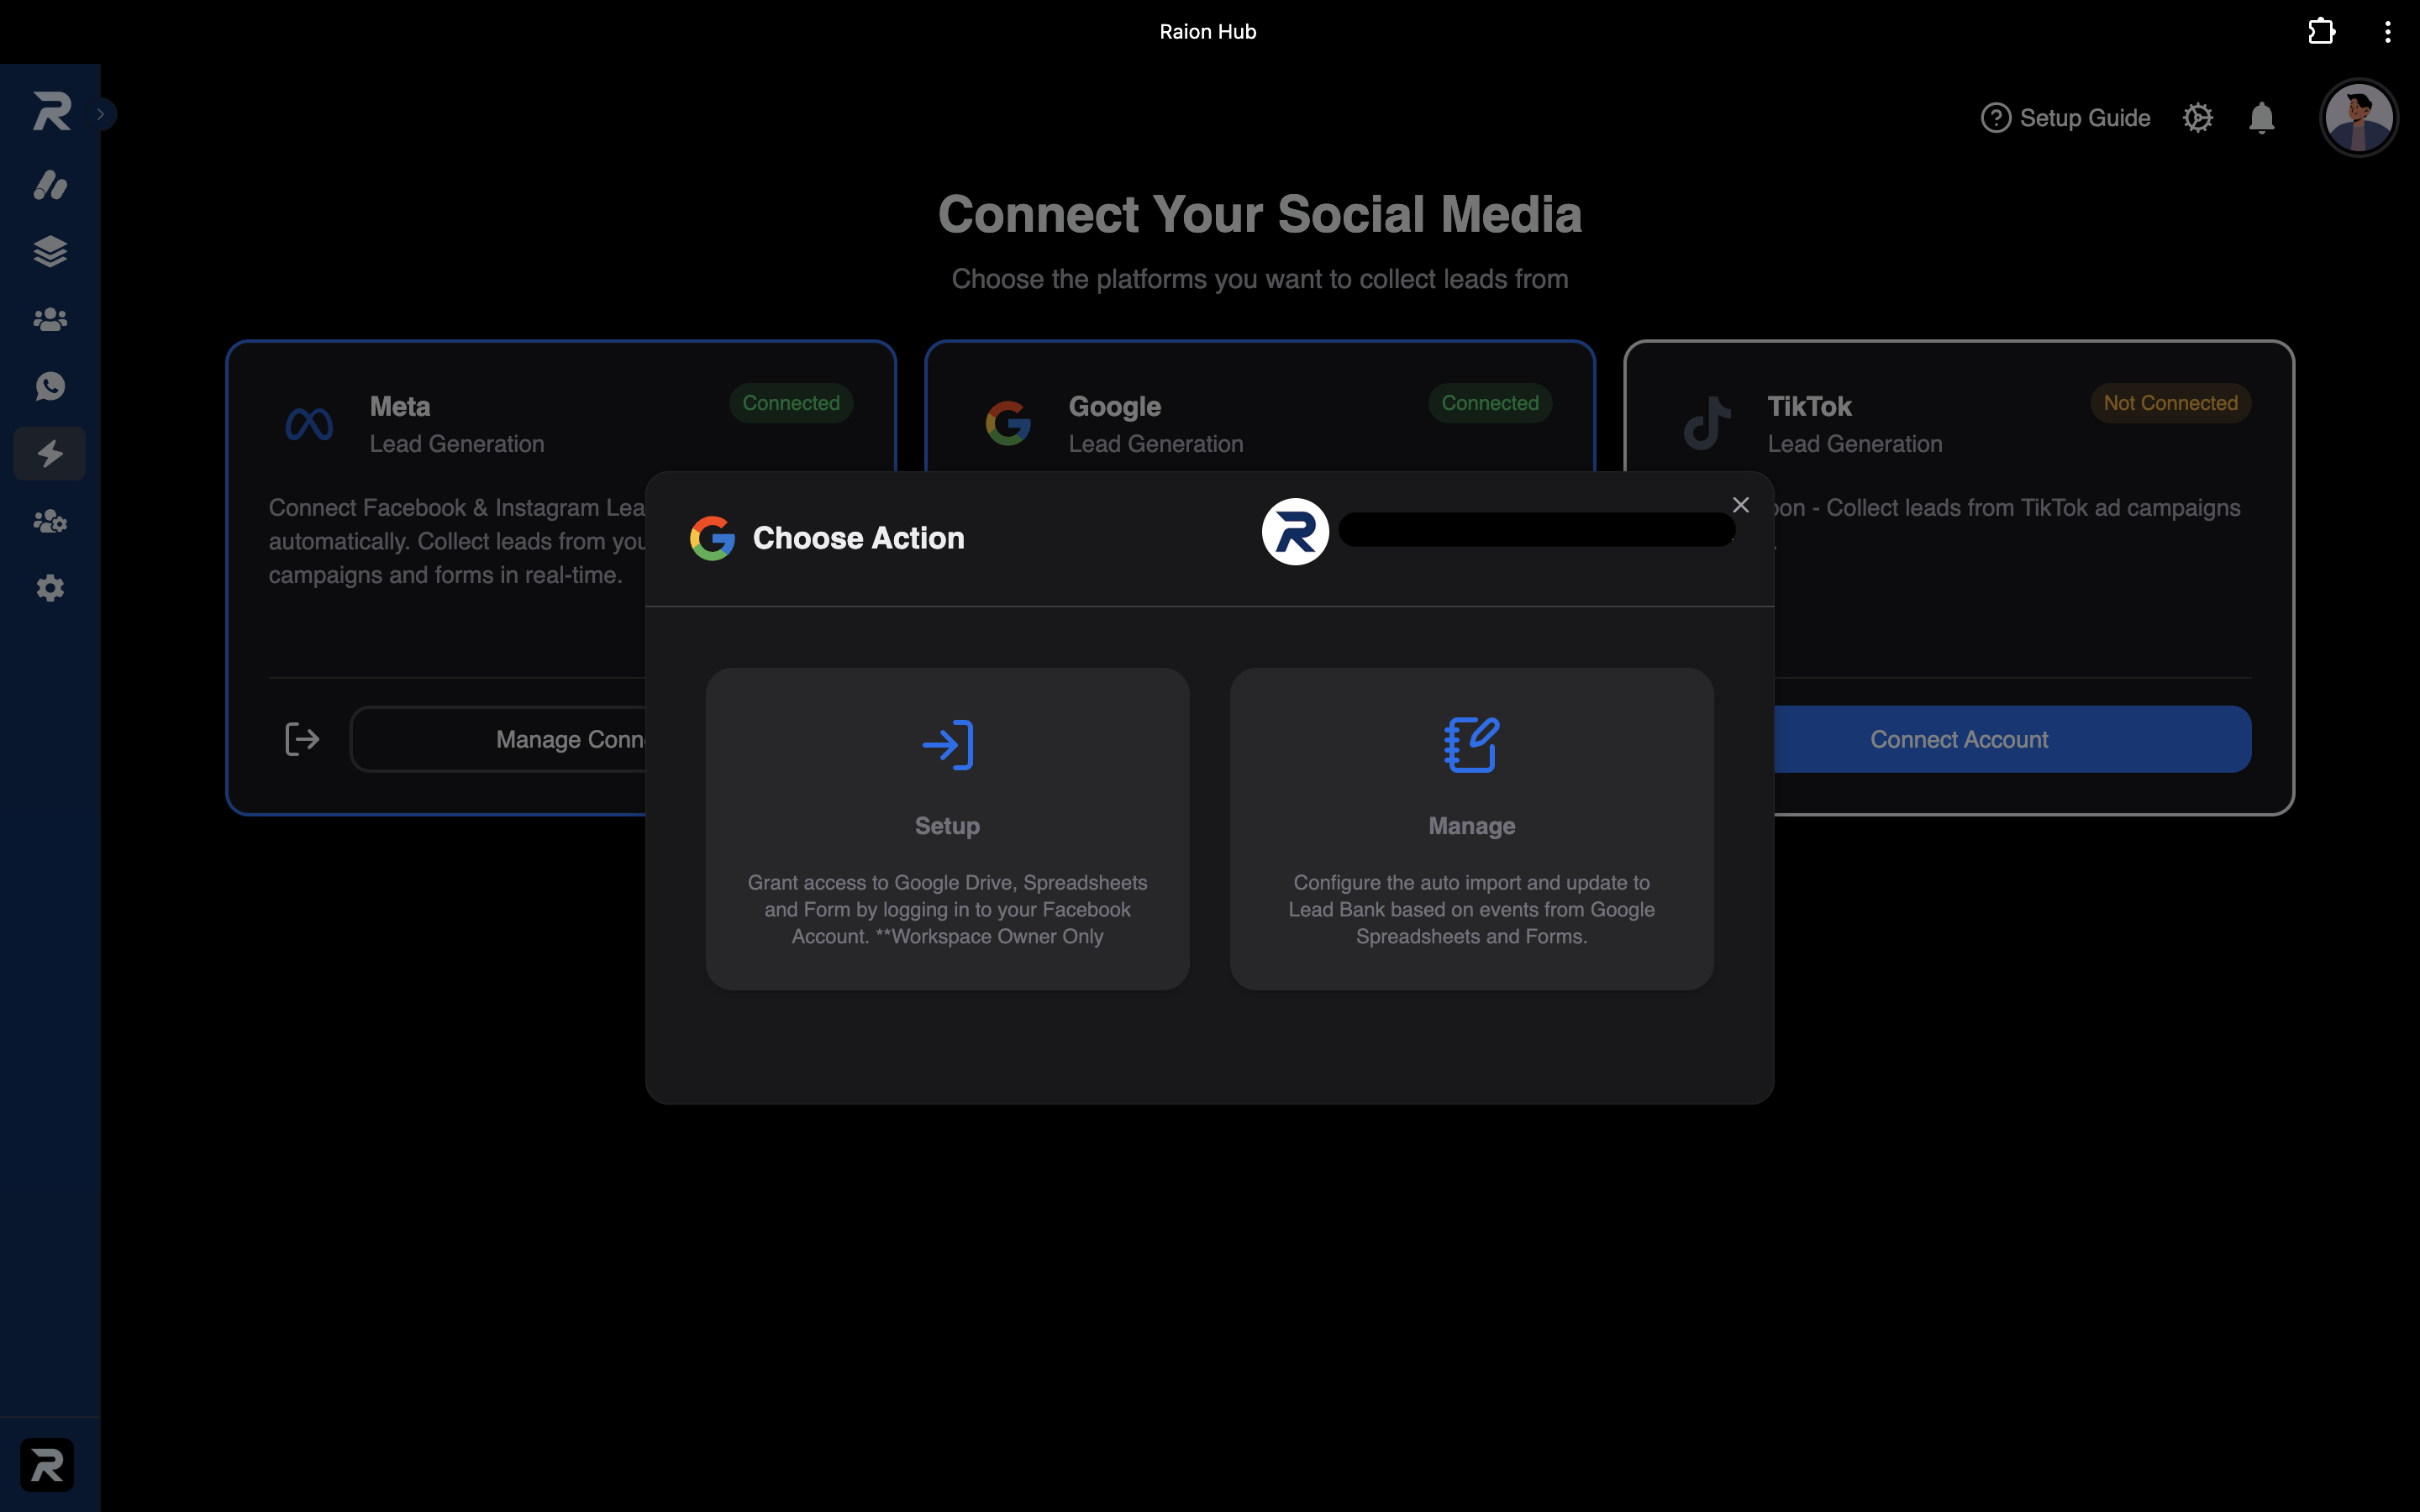Screen dimensions: 2420x1512
Task: Click the Raion R logo in sidebar top
Action: (51, 111)
